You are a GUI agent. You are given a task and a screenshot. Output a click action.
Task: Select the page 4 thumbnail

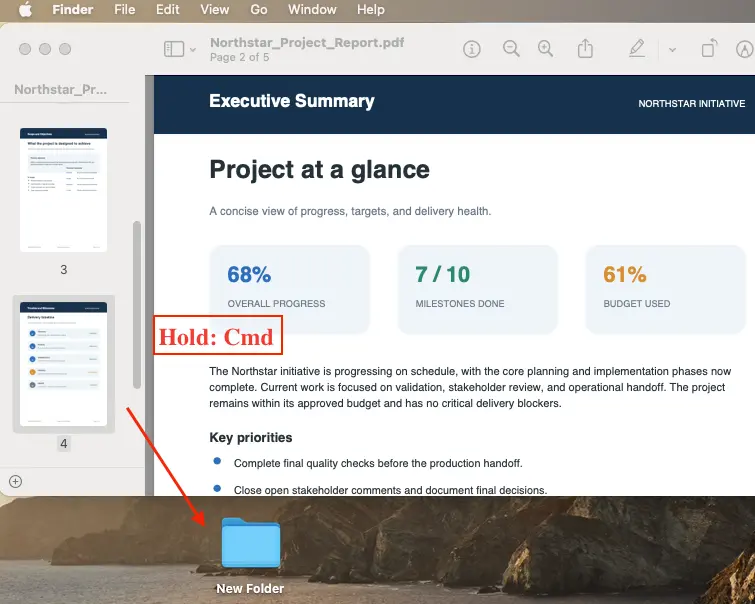pos(64,364)
